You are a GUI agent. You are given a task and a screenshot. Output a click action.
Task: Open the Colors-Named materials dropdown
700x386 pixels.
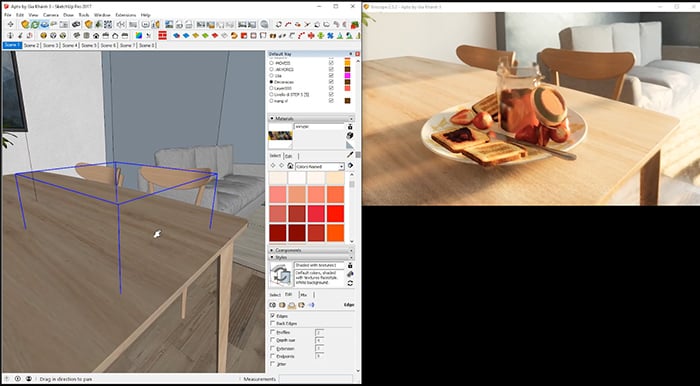click(x=320, y=166)
